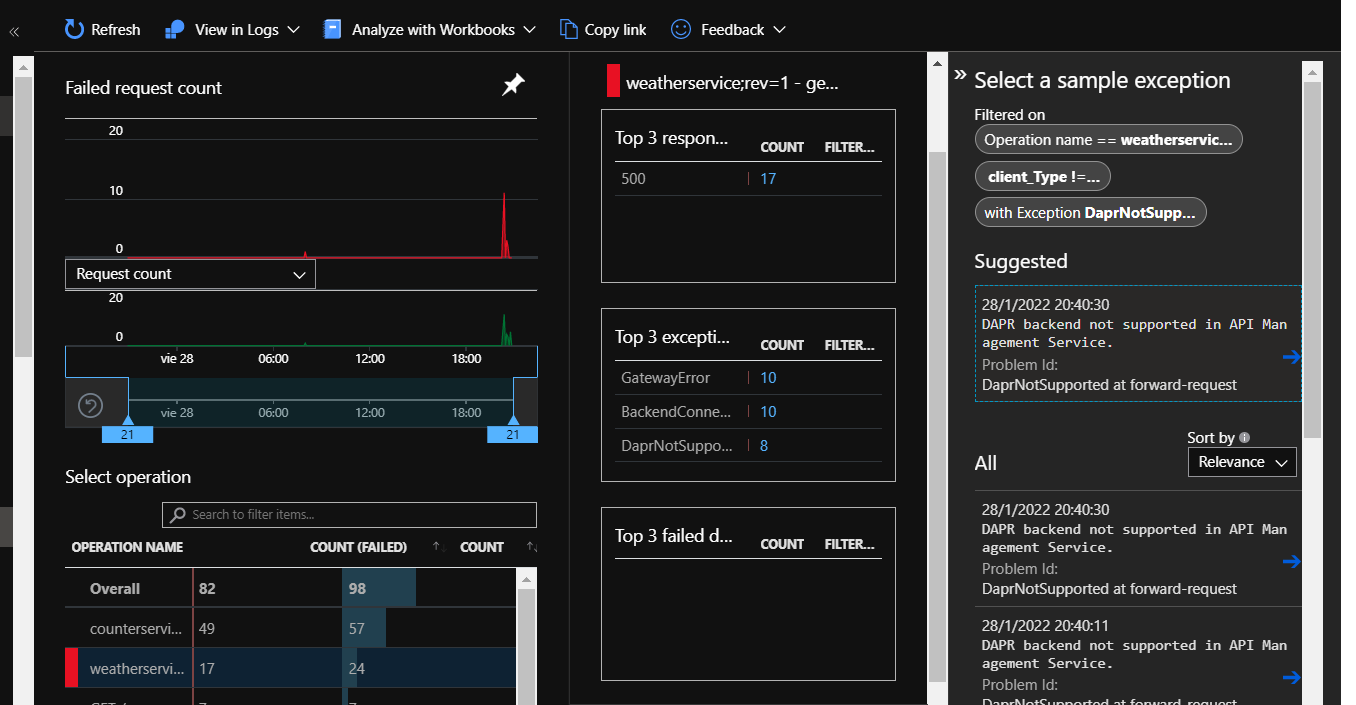The height and width of the screenshot is (705, 1356).
Task: Collapse the sample exception panel with double chevron
Action: tap(960, 75)
